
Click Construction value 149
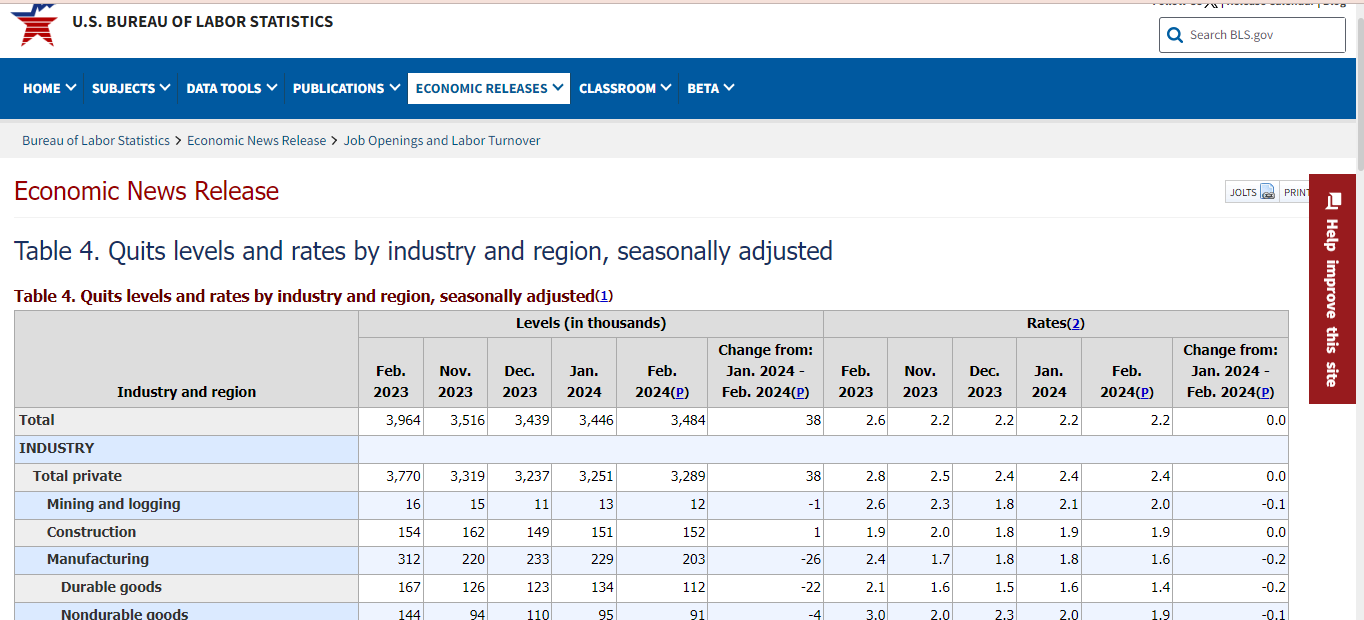pyautogui.click(x=520, y=533)
